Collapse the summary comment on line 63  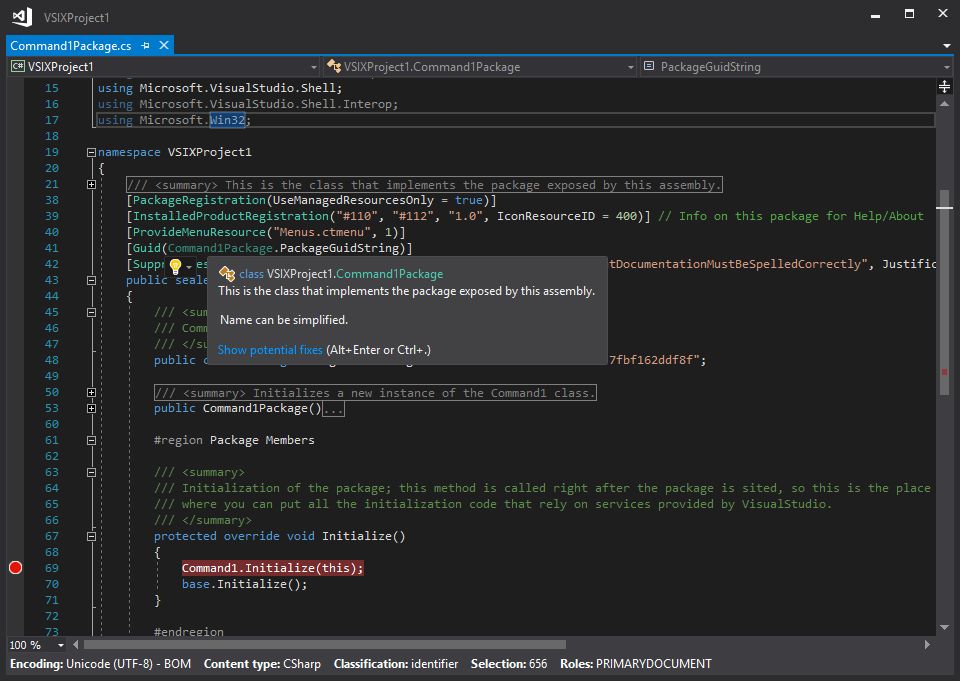(91, 472)
